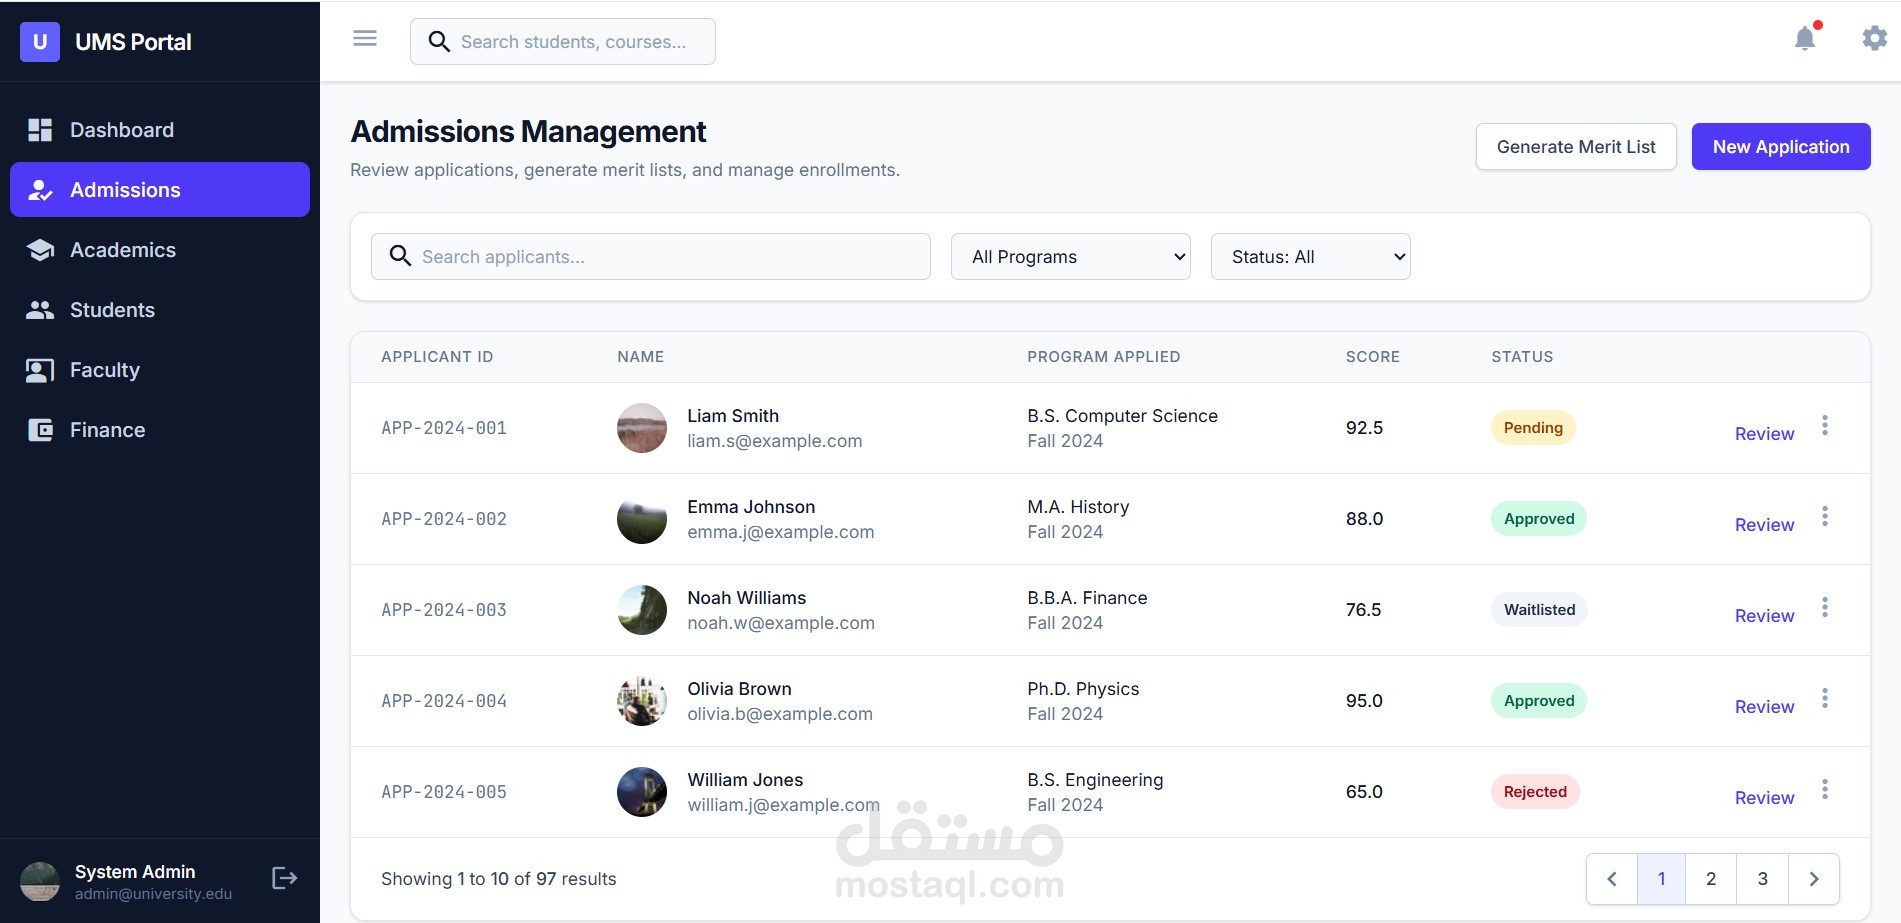1901x923 pixels.
Task: Click the logout icon beside System Admin
Action: pyautogui.click(x=284, y=878)
